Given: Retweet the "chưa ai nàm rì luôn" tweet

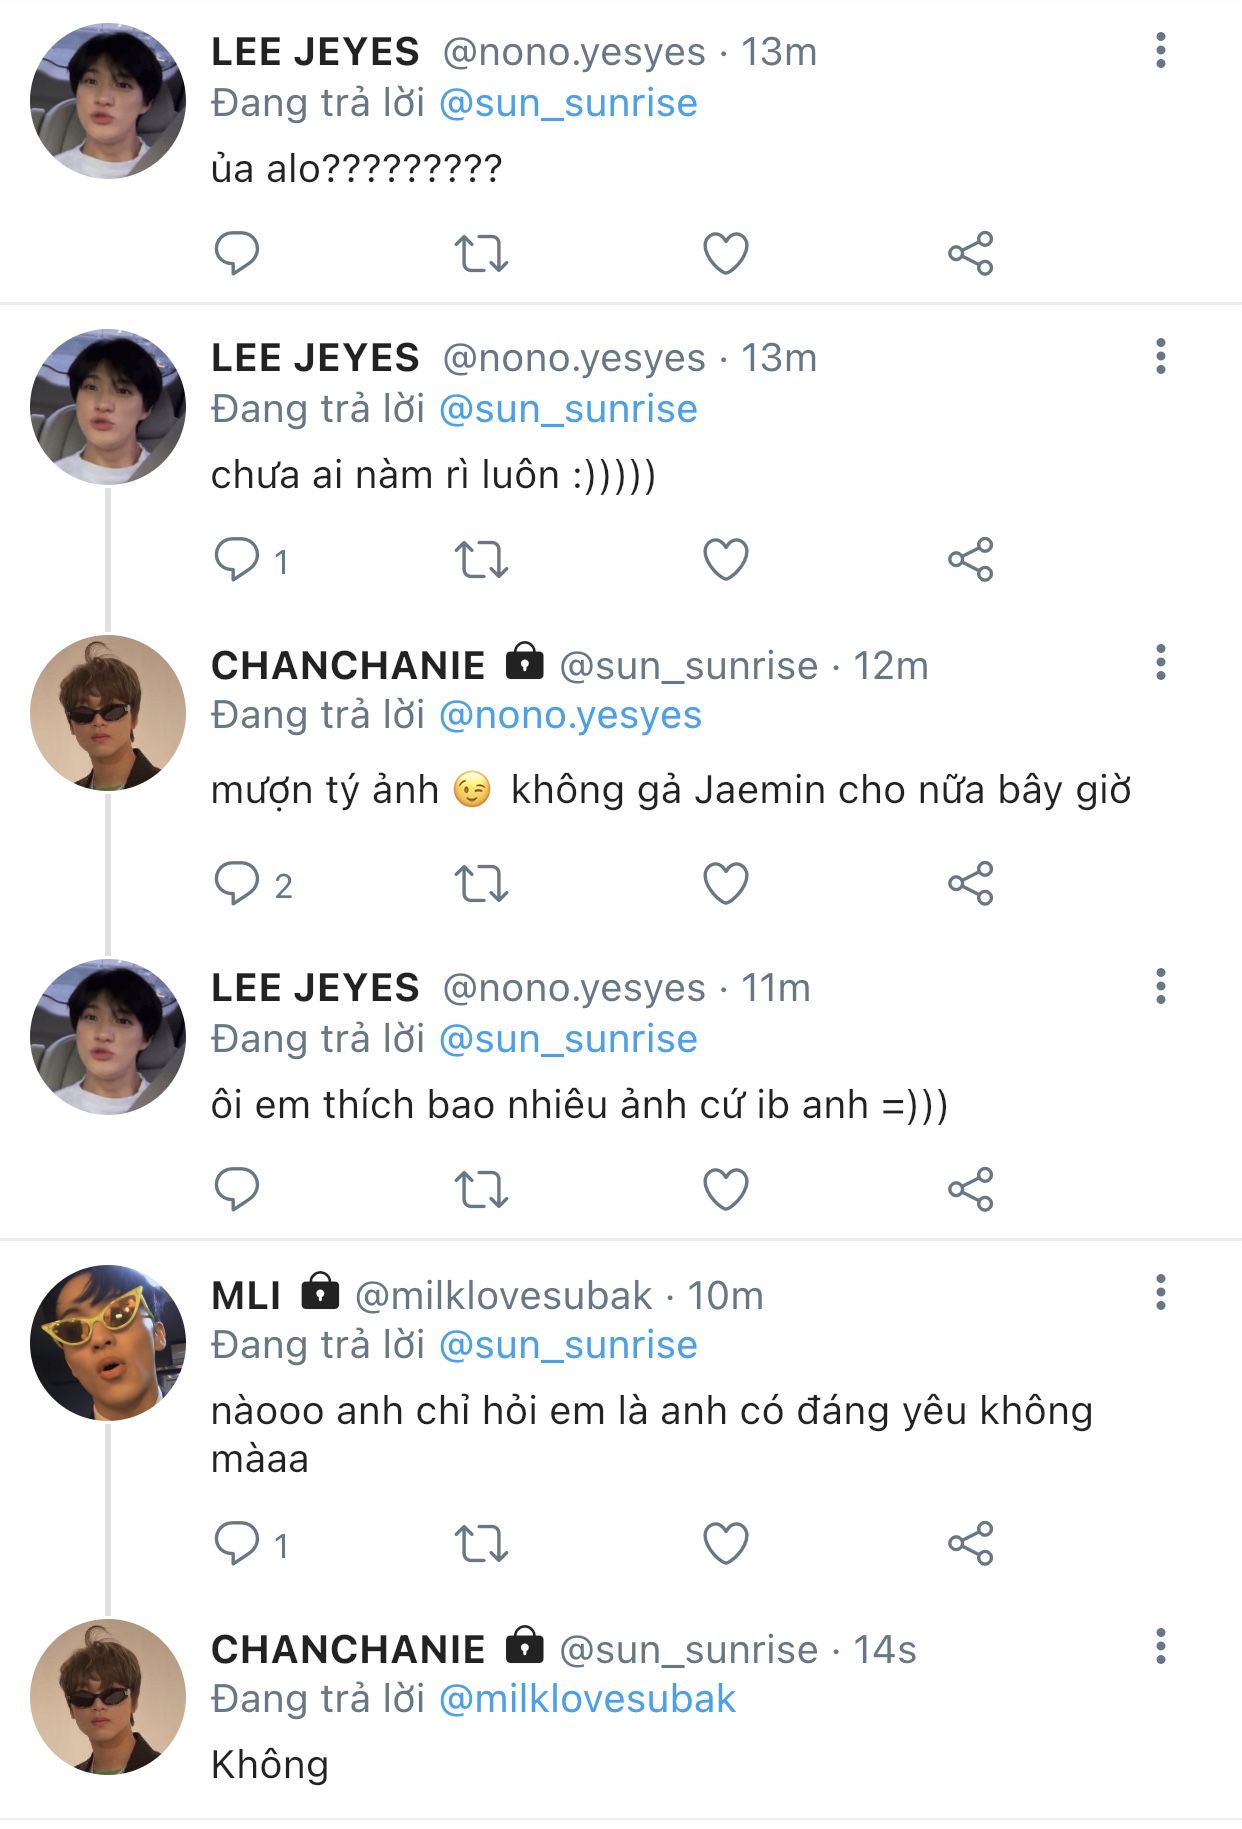Looking at the screenshot, I should coord(481,559).
